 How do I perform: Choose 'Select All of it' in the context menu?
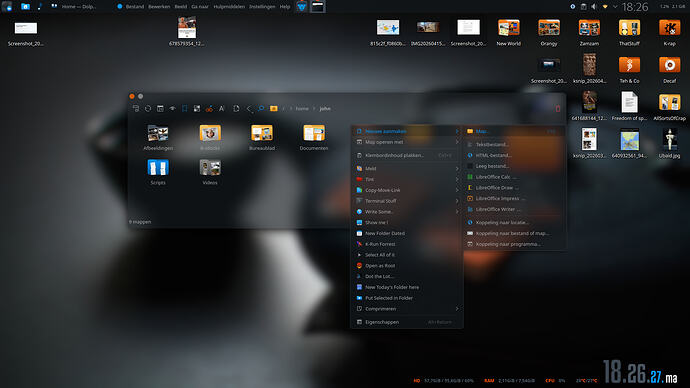coord(407,255)
